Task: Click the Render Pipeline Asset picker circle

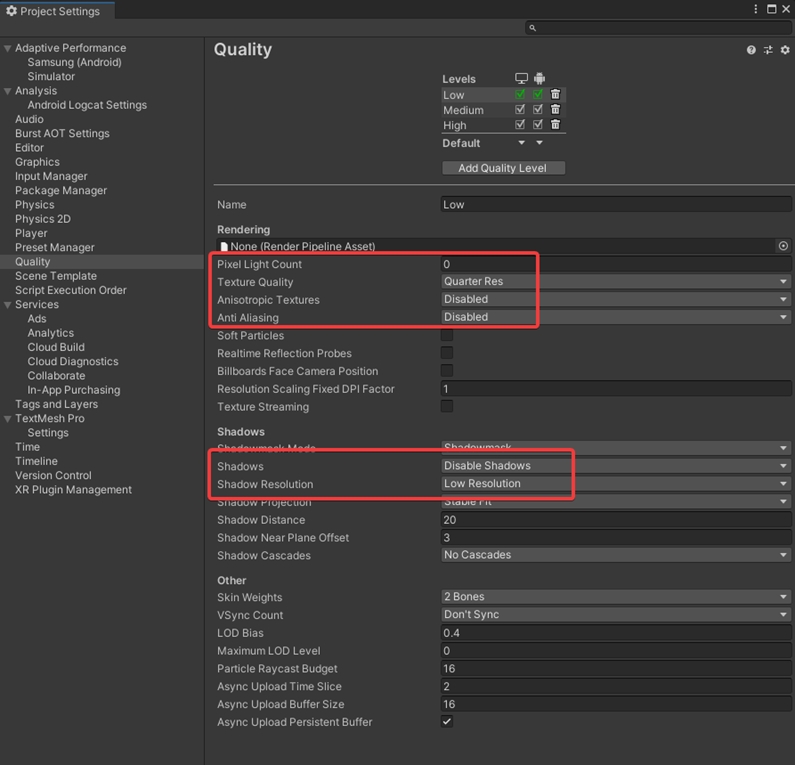Action: click(783, 246)
